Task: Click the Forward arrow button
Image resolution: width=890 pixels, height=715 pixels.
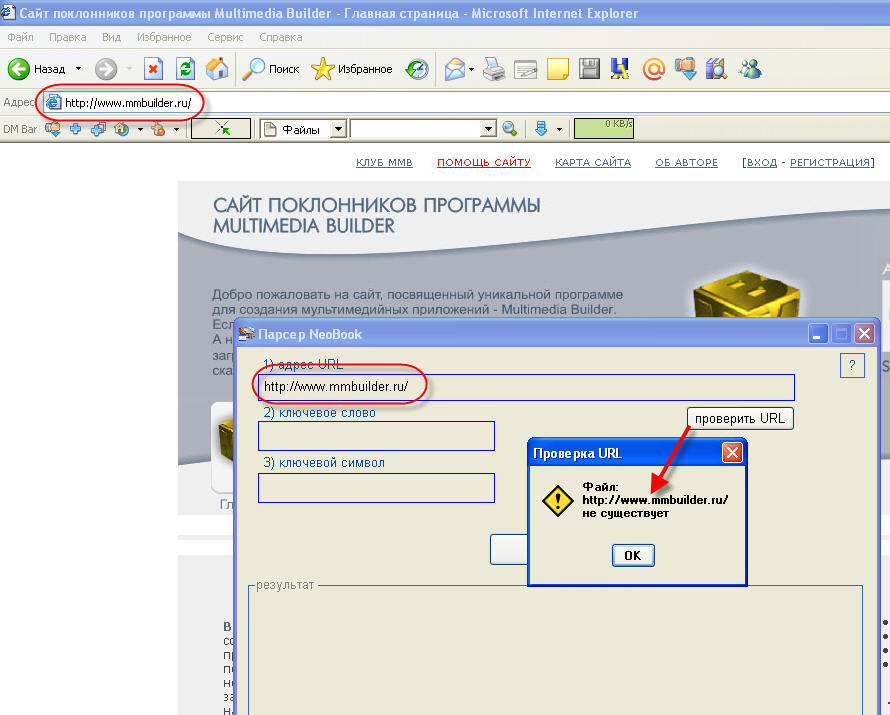Action: (106, 69)
